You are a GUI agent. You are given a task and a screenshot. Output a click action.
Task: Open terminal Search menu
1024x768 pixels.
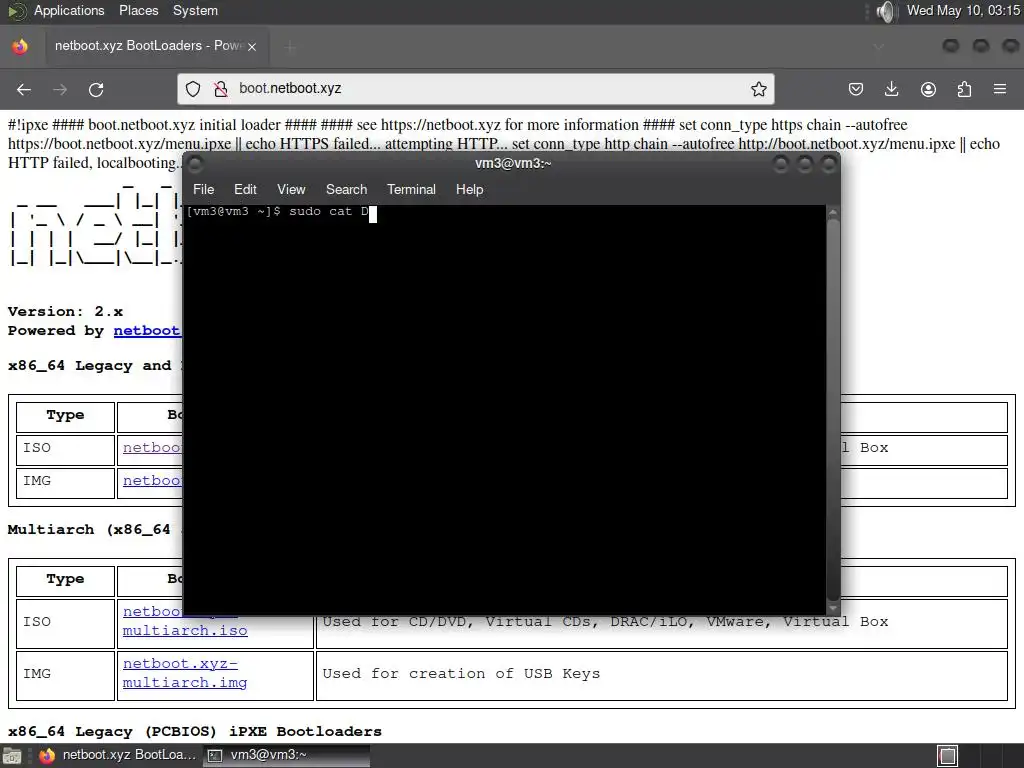pyautogui.click(x=346, y=189)
